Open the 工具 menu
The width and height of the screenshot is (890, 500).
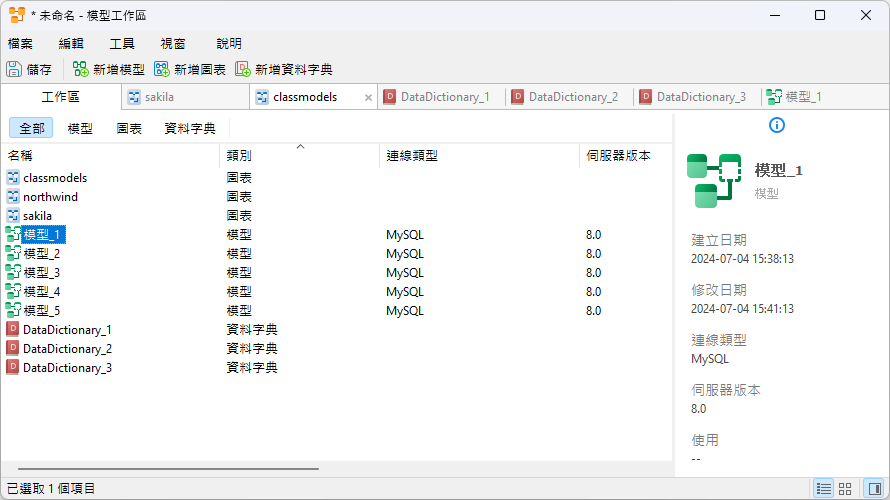[122, 44]
